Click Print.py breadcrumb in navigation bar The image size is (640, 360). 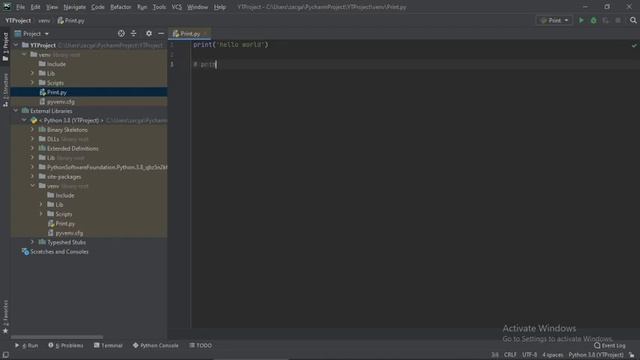click(x=71, y=20)
